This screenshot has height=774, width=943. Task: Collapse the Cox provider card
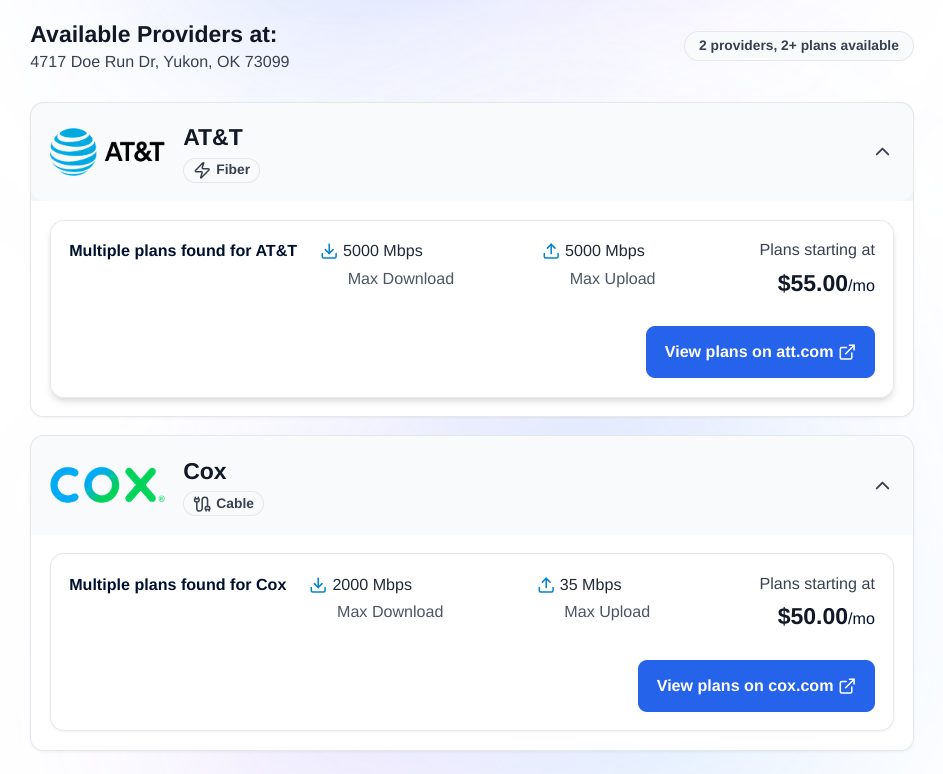[882, 485]
